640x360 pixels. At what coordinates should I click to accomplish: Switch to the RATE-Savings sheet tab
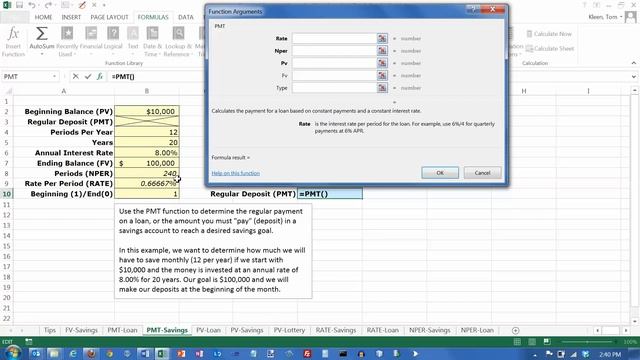pos(336,330)
